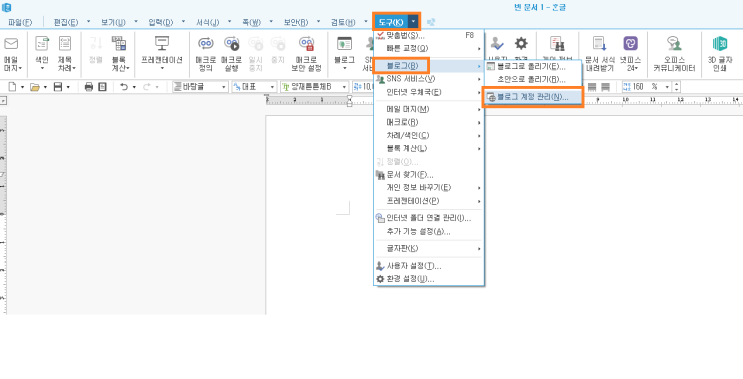Open the 검토(H) menu
Screen dimensions: 743x379
343,22
